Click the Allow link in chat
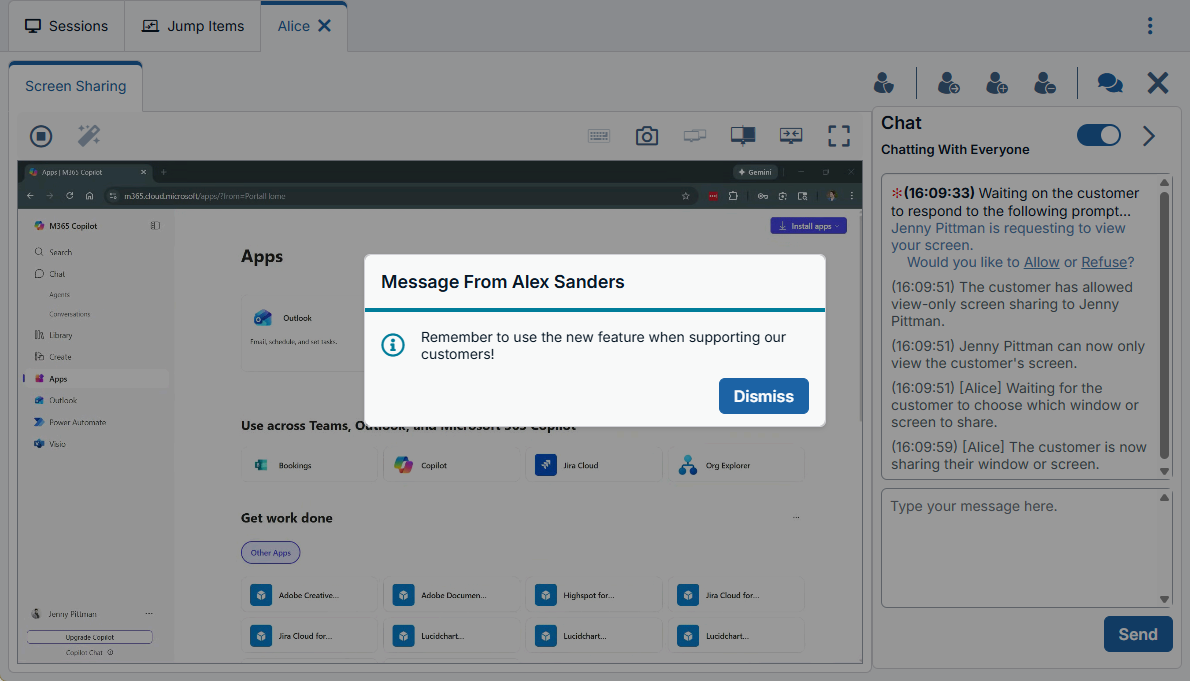Viewport: 1190px width, 681px height. pyautogui.click(x=1041, y=262)
